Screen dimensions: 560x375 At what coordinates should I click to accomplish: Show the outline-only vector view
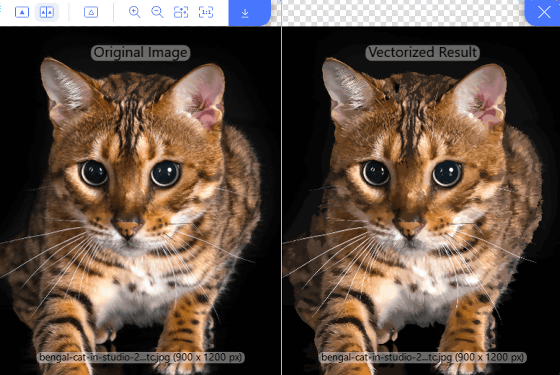[91, 12]
